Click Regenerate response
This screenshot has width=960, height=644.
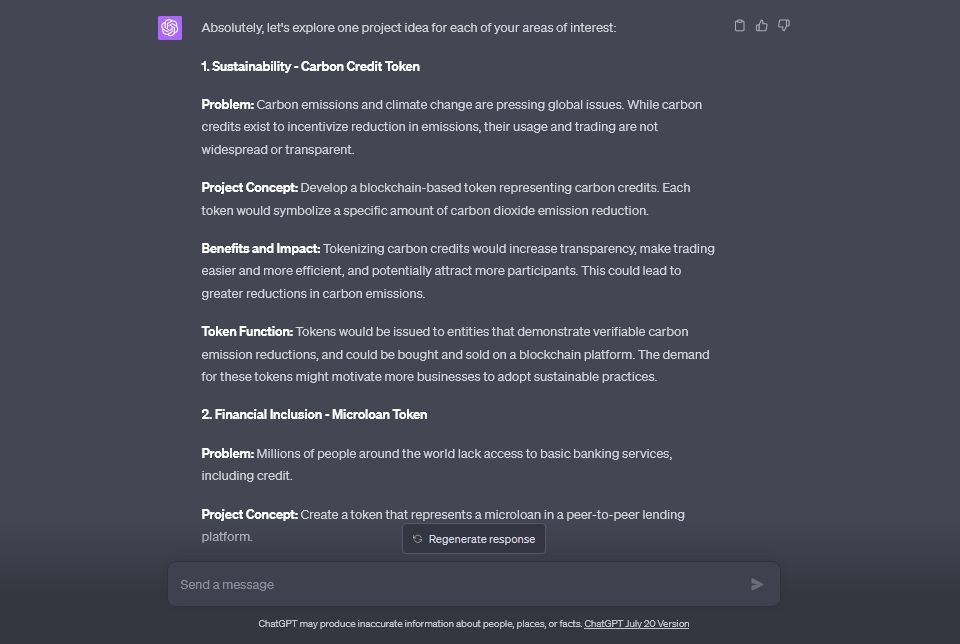tap(473, 538)
